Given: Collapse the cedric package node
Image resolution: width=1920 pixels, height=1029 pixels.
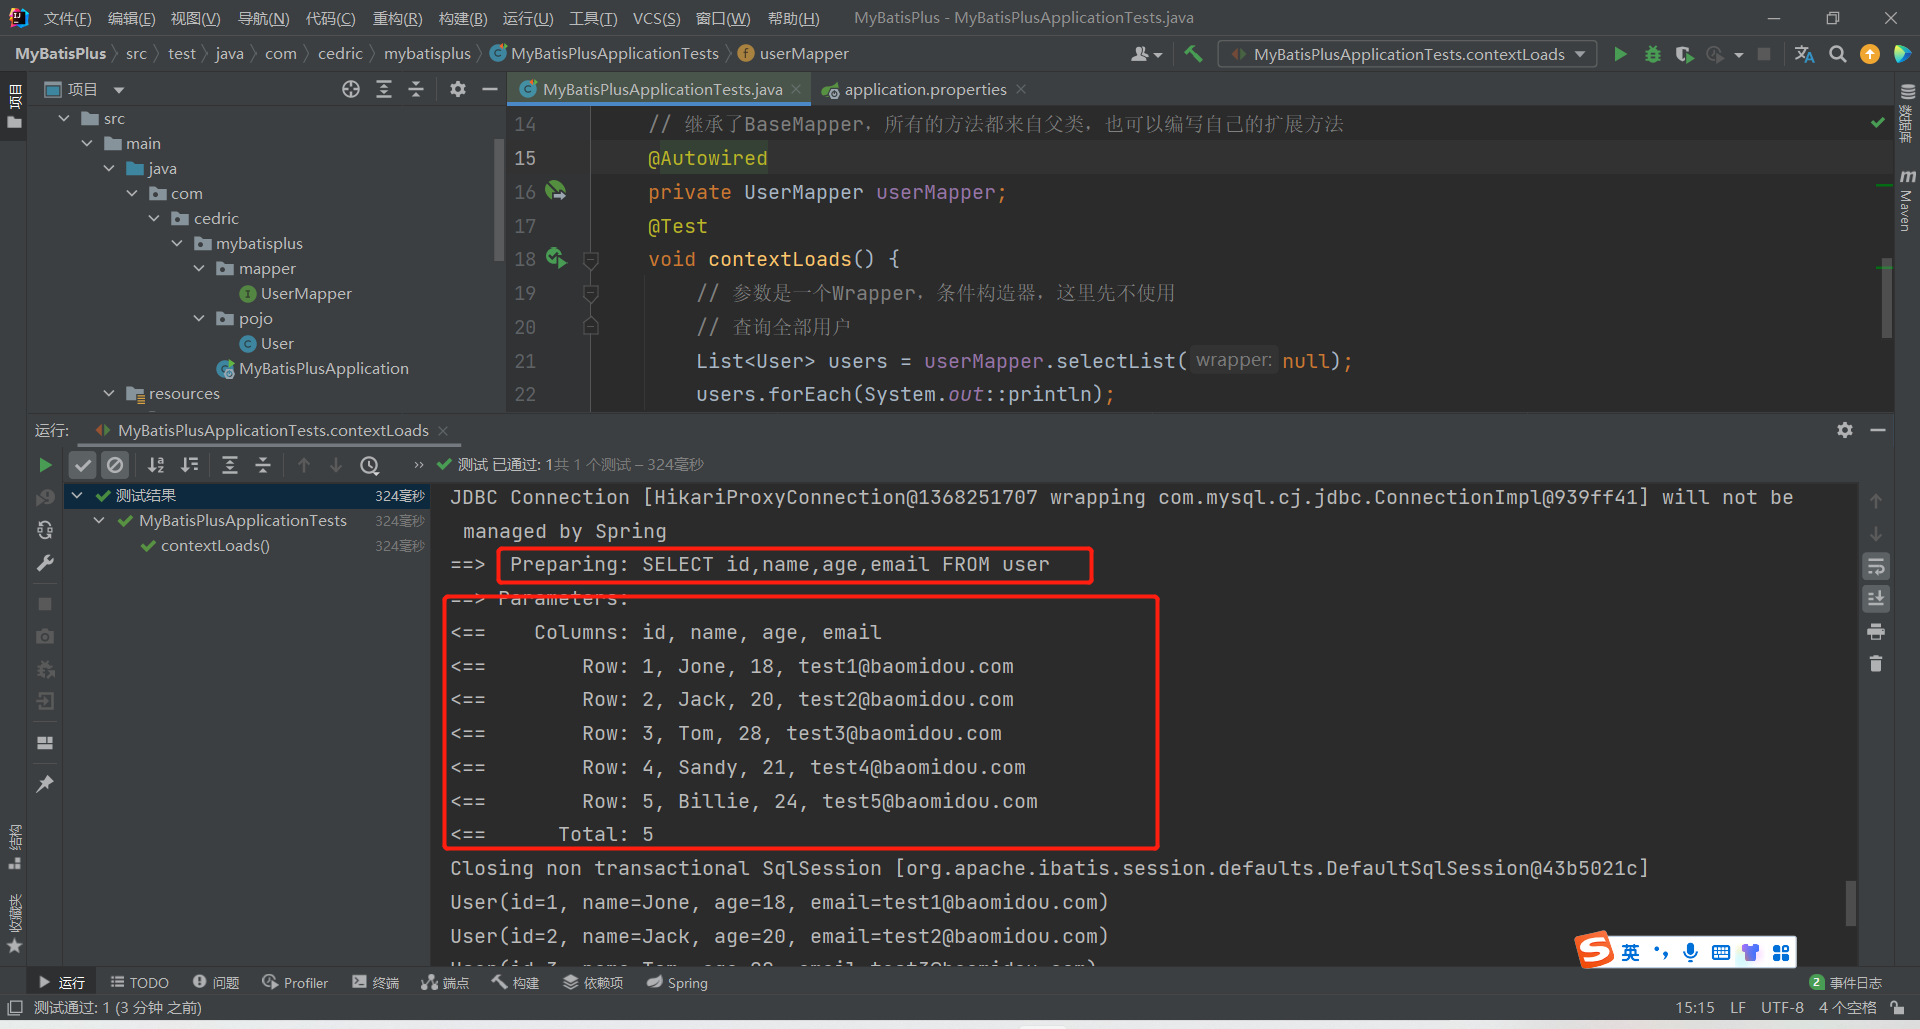Looking at the screenshot, I should tap(154, 218).
